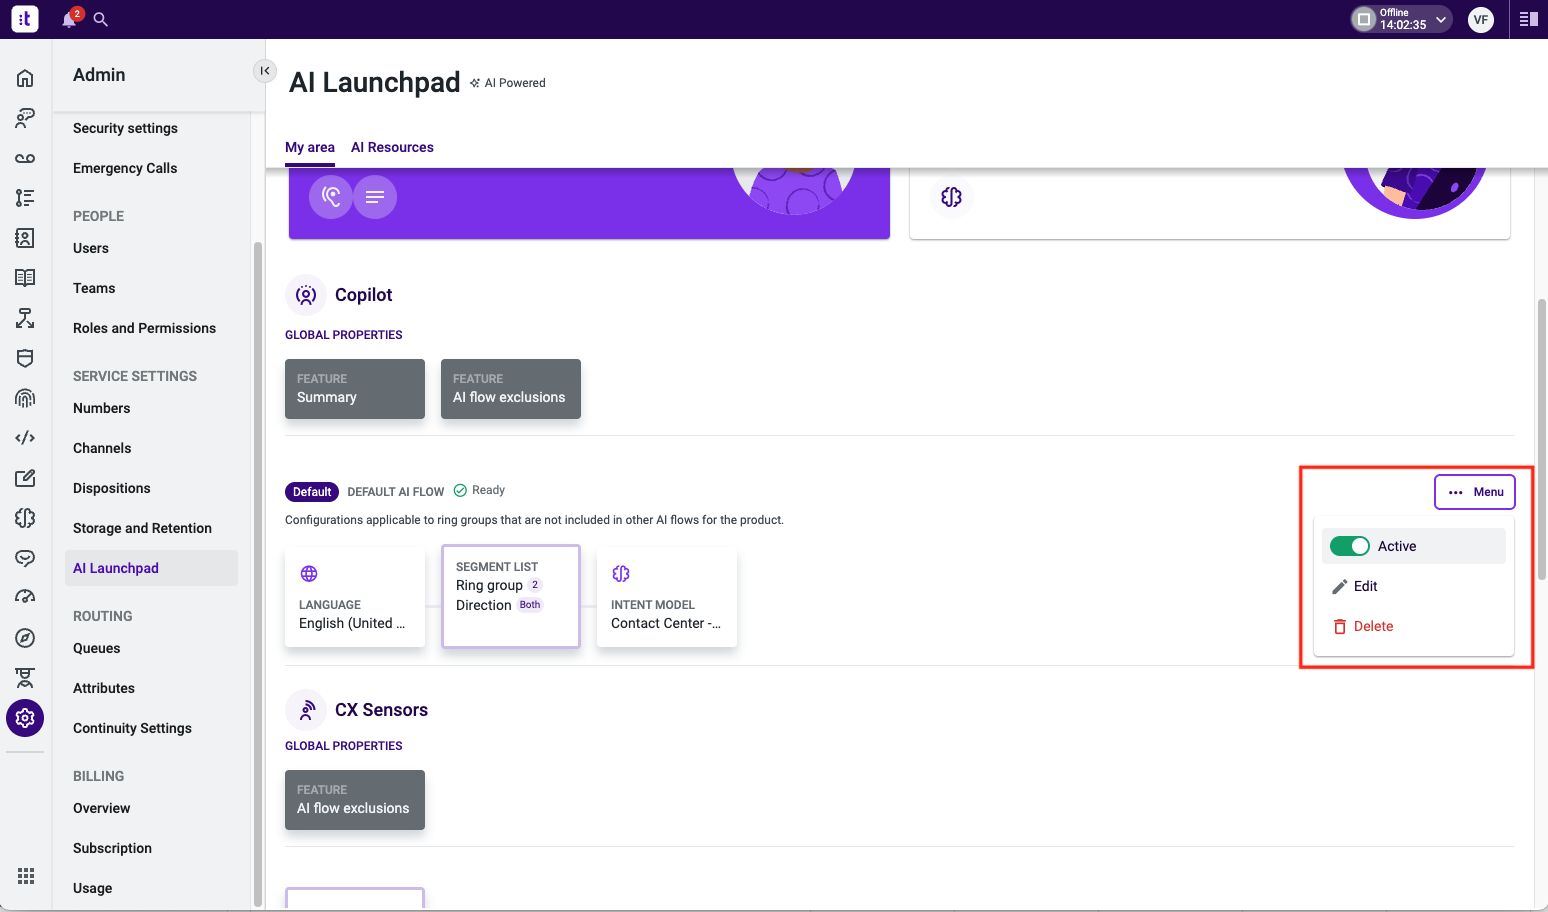The width and height of the screenshot is (1548, 912).
Task: Open Attributes under Routing
Action: click(x=104, y=688)
